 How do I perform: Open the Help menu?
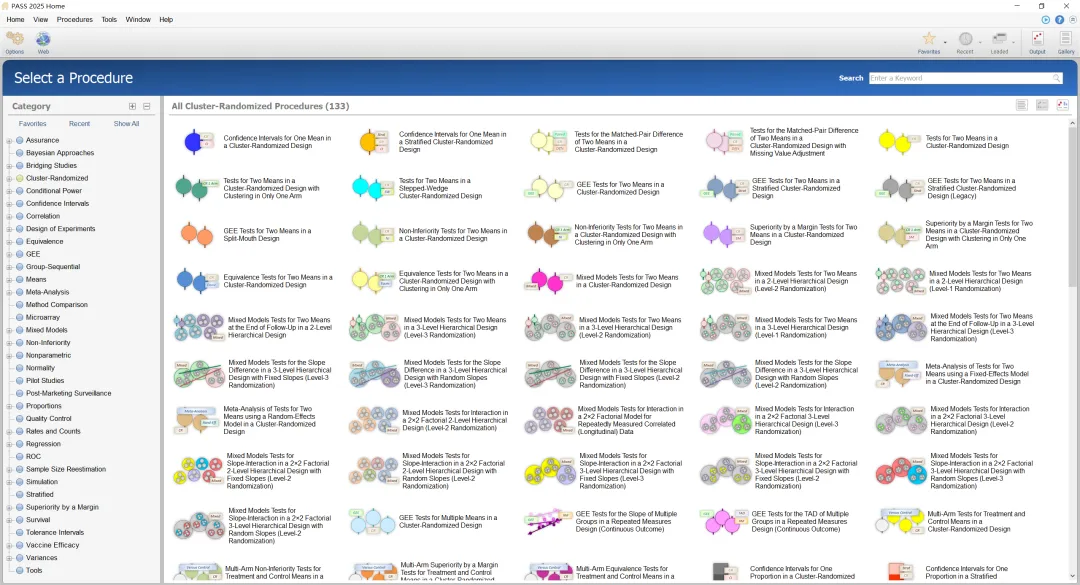pos(166,19)
